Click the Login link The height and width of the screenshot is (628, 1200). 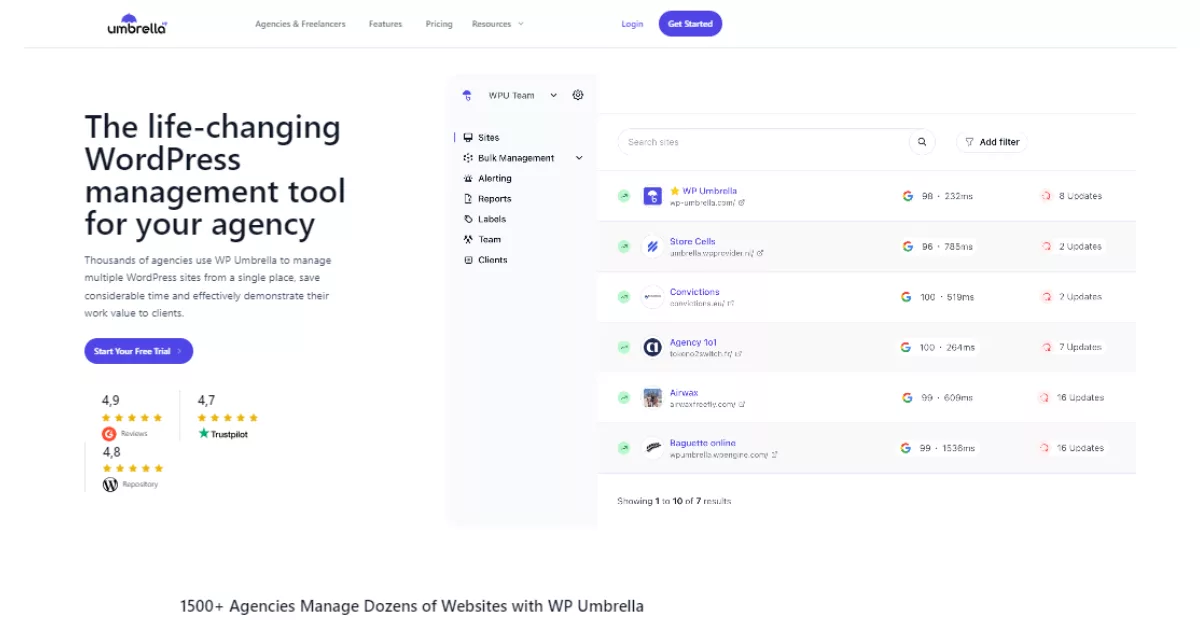[632, 24]
